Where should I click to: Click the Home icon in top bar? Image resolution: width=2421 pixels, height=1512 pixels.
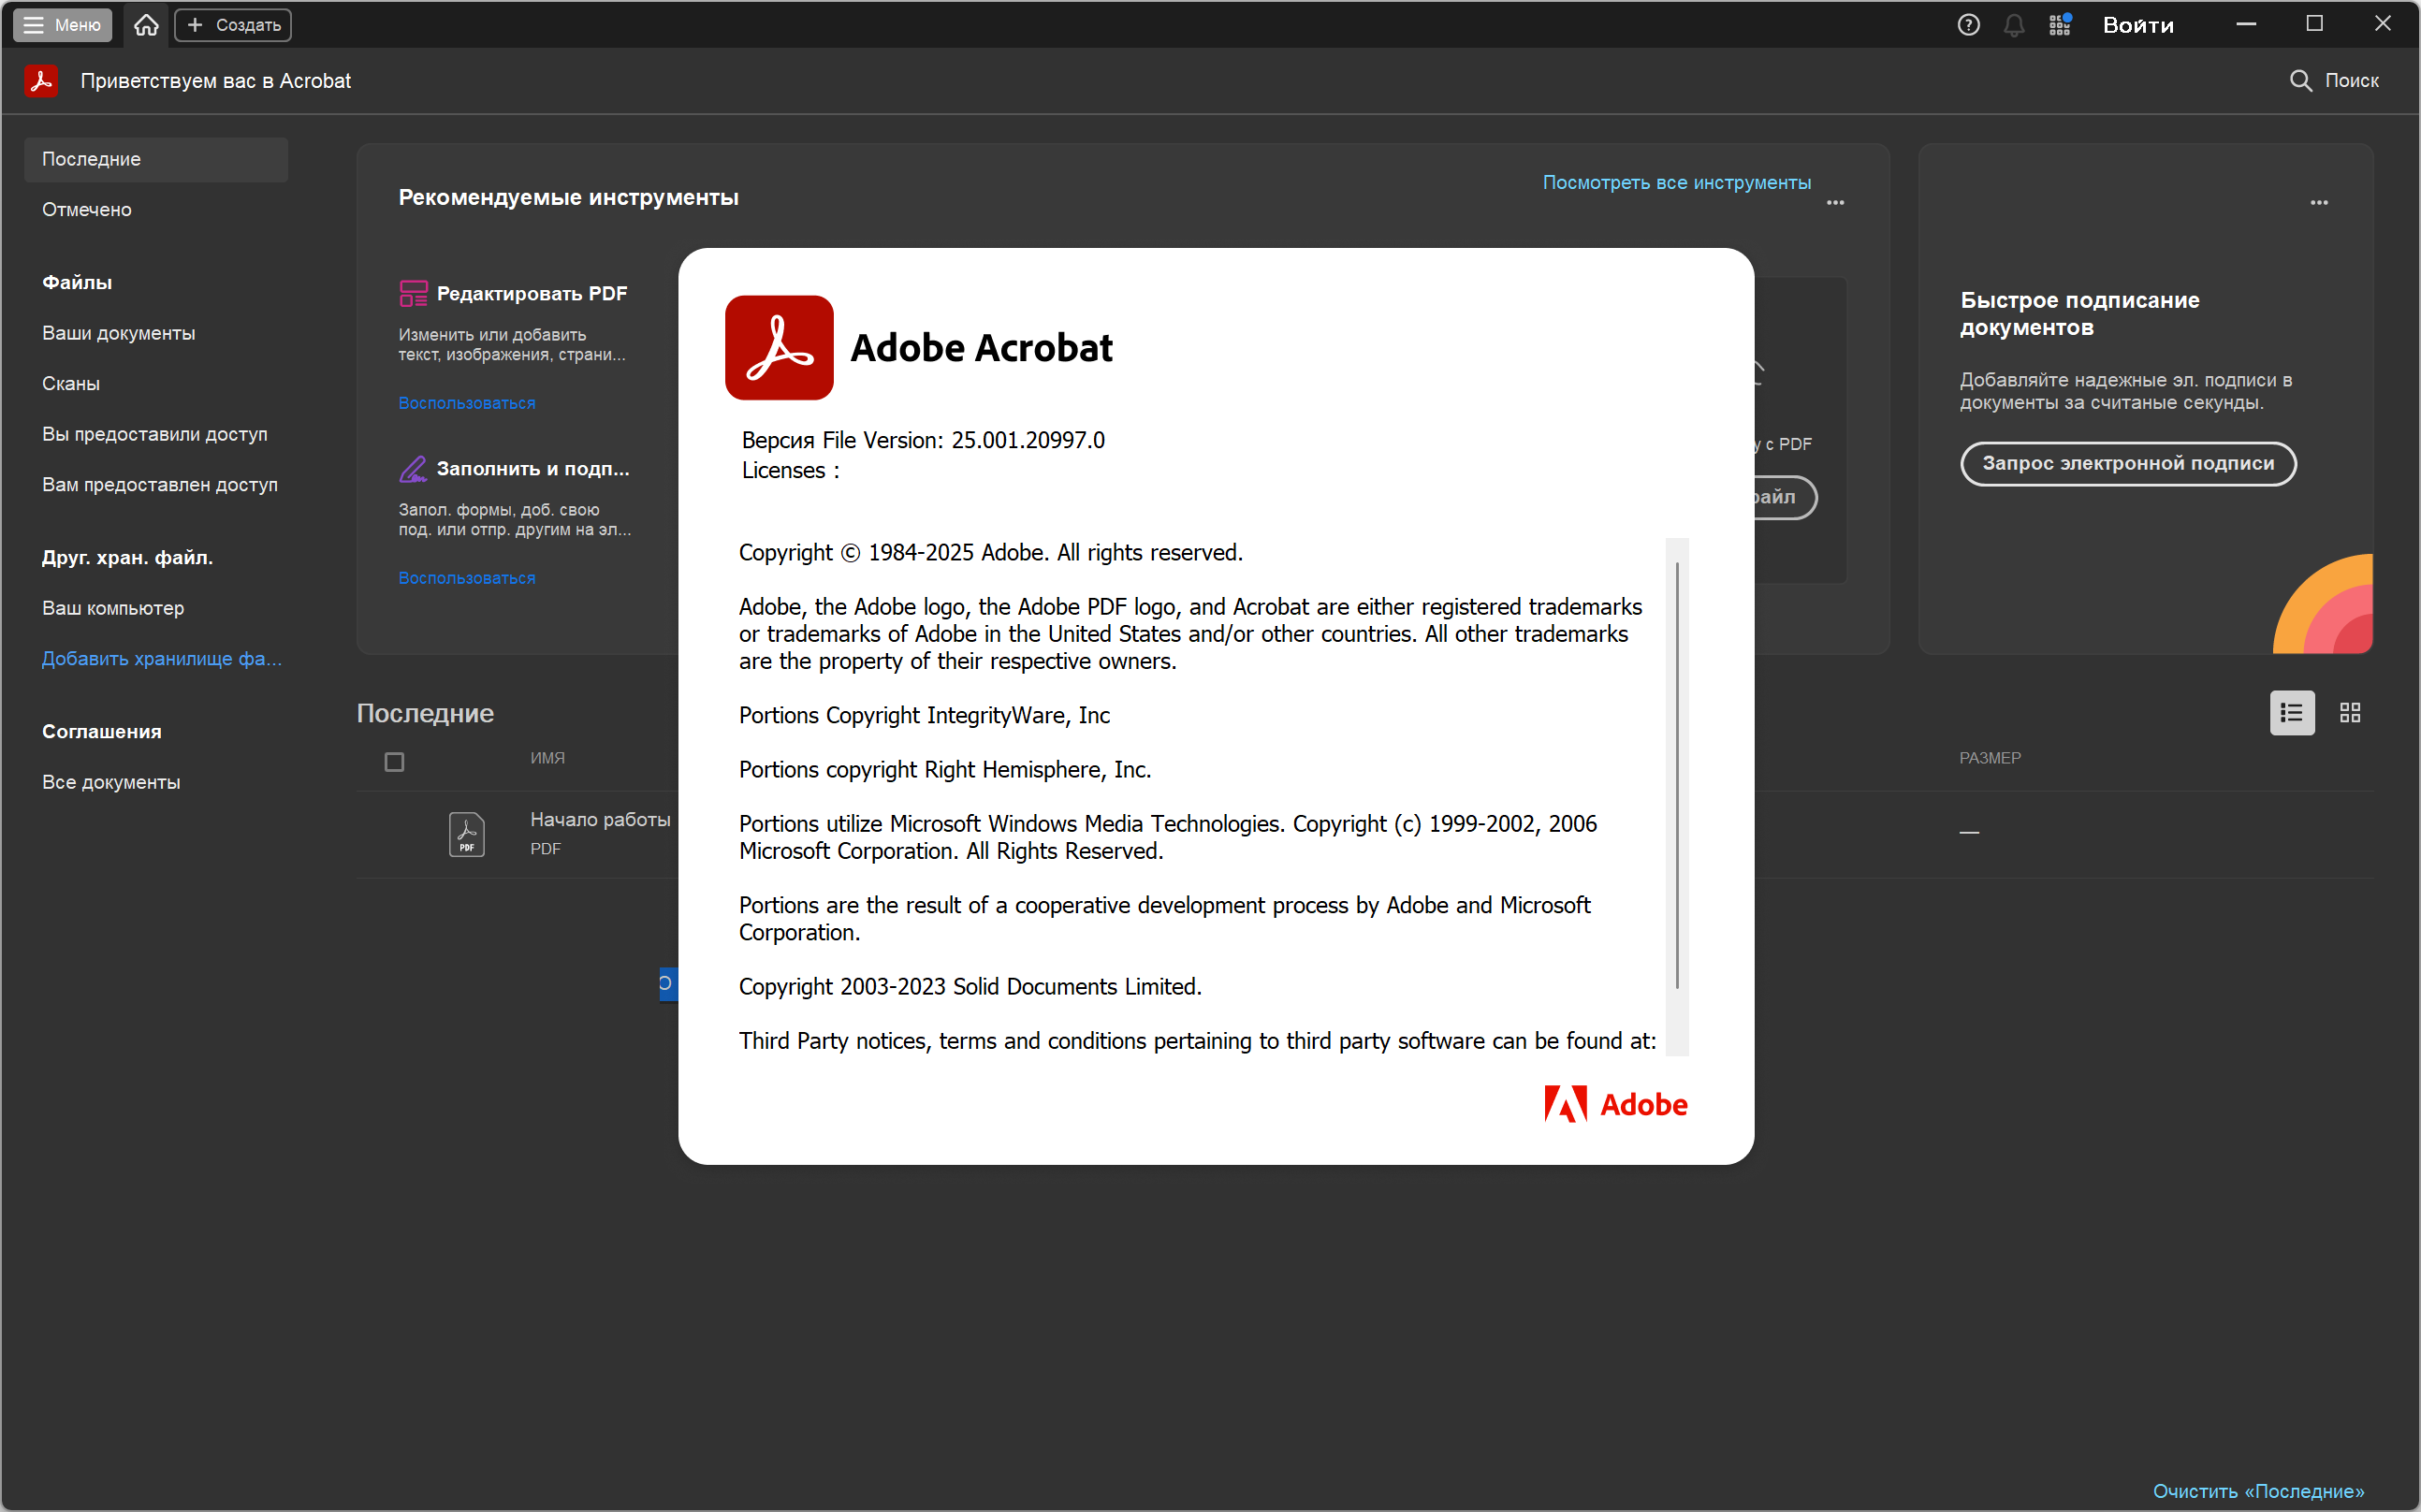pos(146,25)
